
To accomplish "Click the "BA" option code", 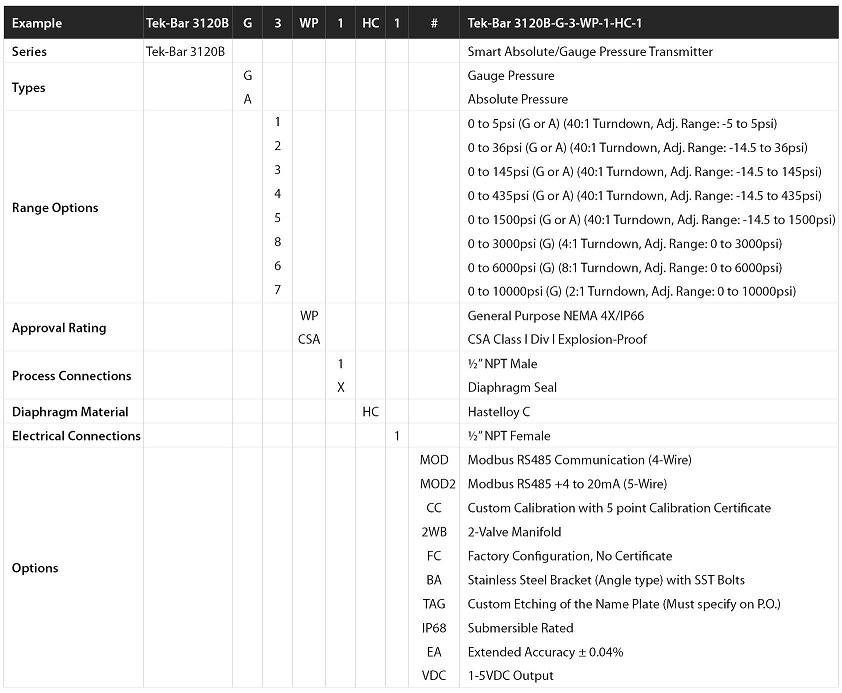I will pos(434,580).
